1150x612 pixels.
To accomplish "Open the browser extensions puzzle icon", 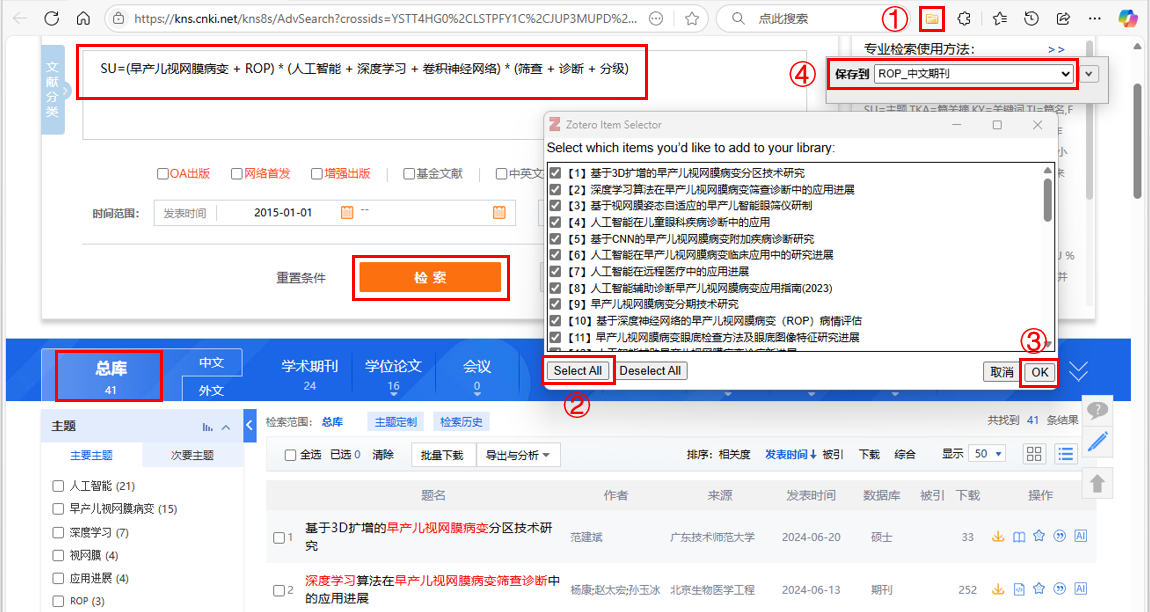I will coord(965,18).
